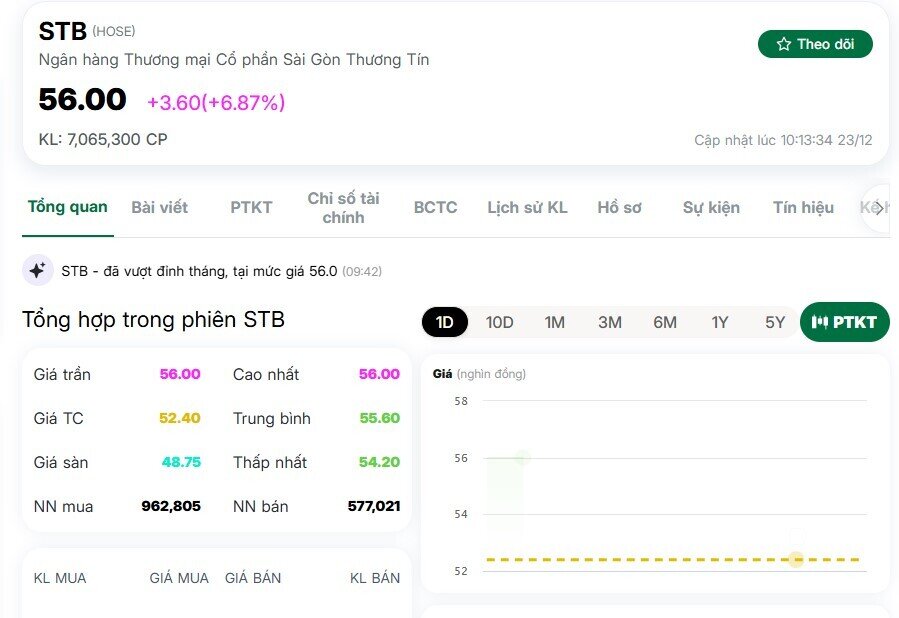Screen dimensions: 899x618
Task: Toggle the 3M timeframe on the chart
Action: (x=610, y=322)
